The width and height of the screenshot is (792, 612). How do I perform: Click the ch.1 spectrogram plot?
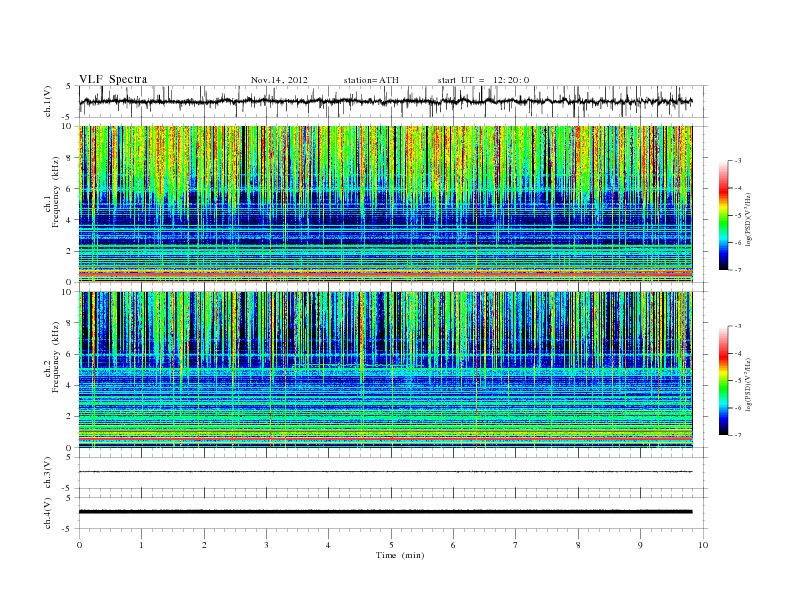pyautogui.click(x=386, y=204)
